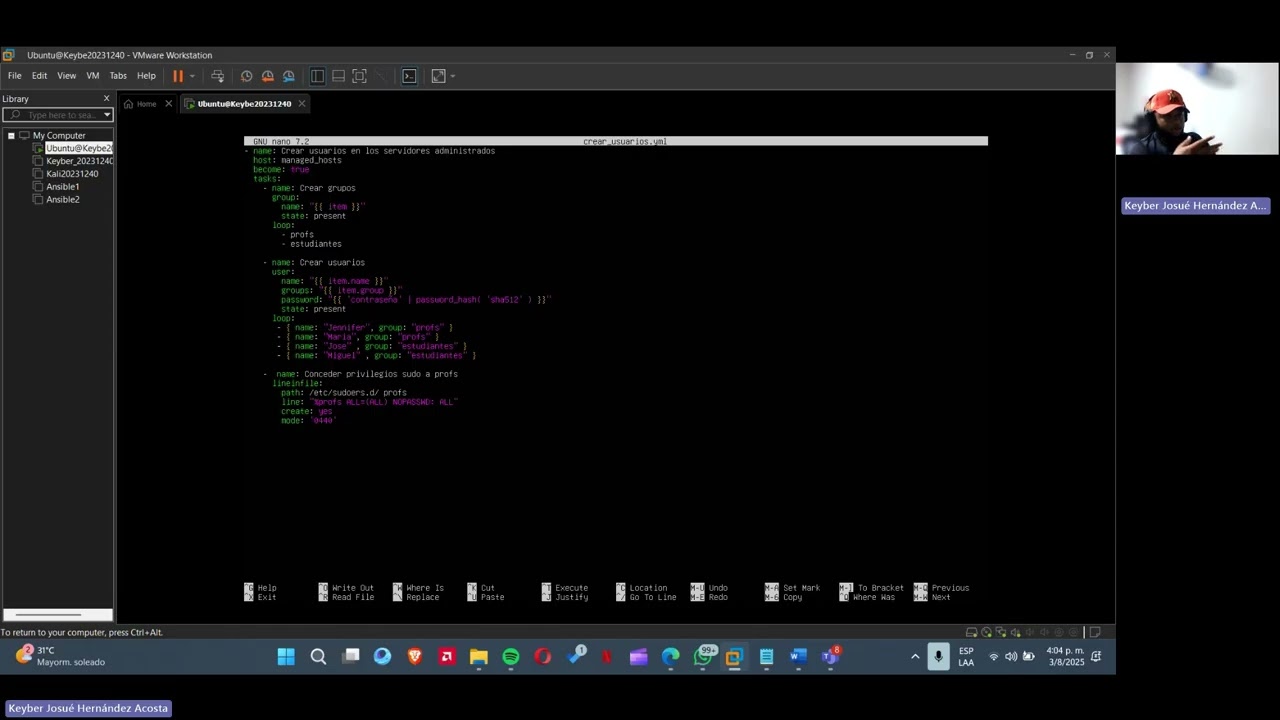Open the Tabs menu
The width and height of the screenshot is (1280, 720).
click(x=118, y=76)
